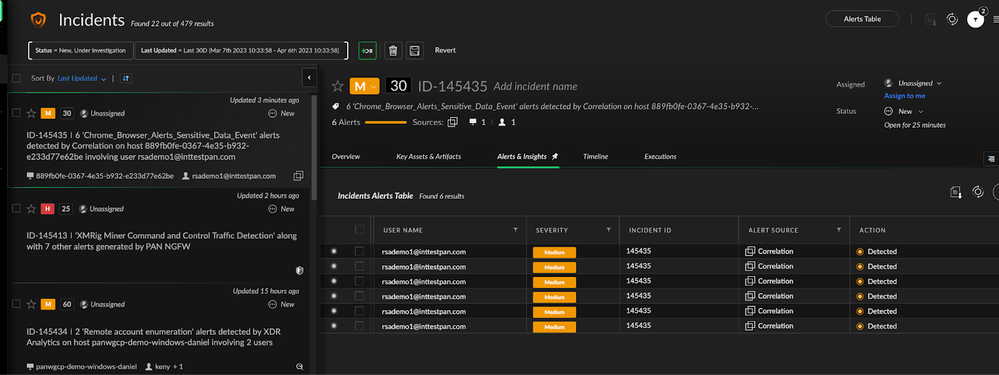Switch to the Timeline tab
This screenshot has width=999, height=375.
coord(596,157)
